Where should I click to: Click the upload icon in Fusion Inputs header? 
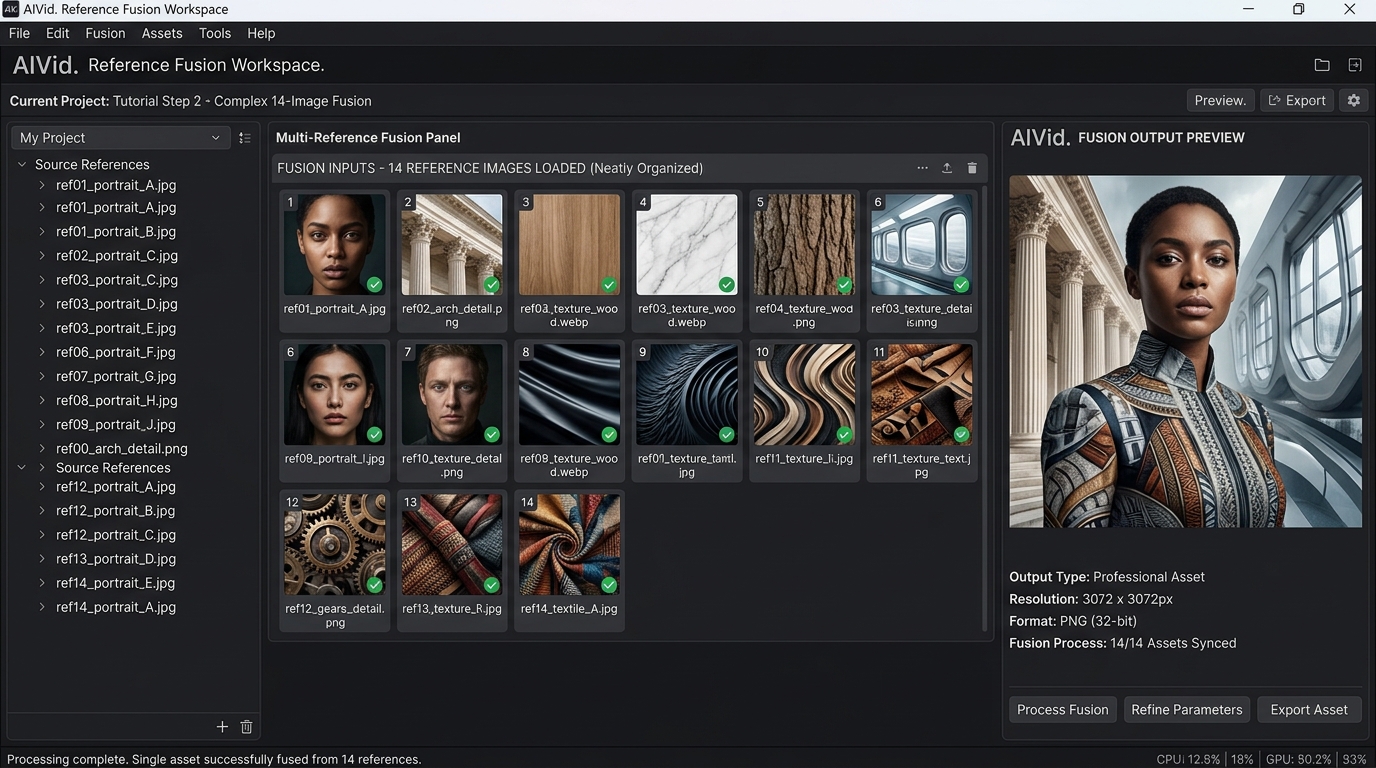coord(947,168)
